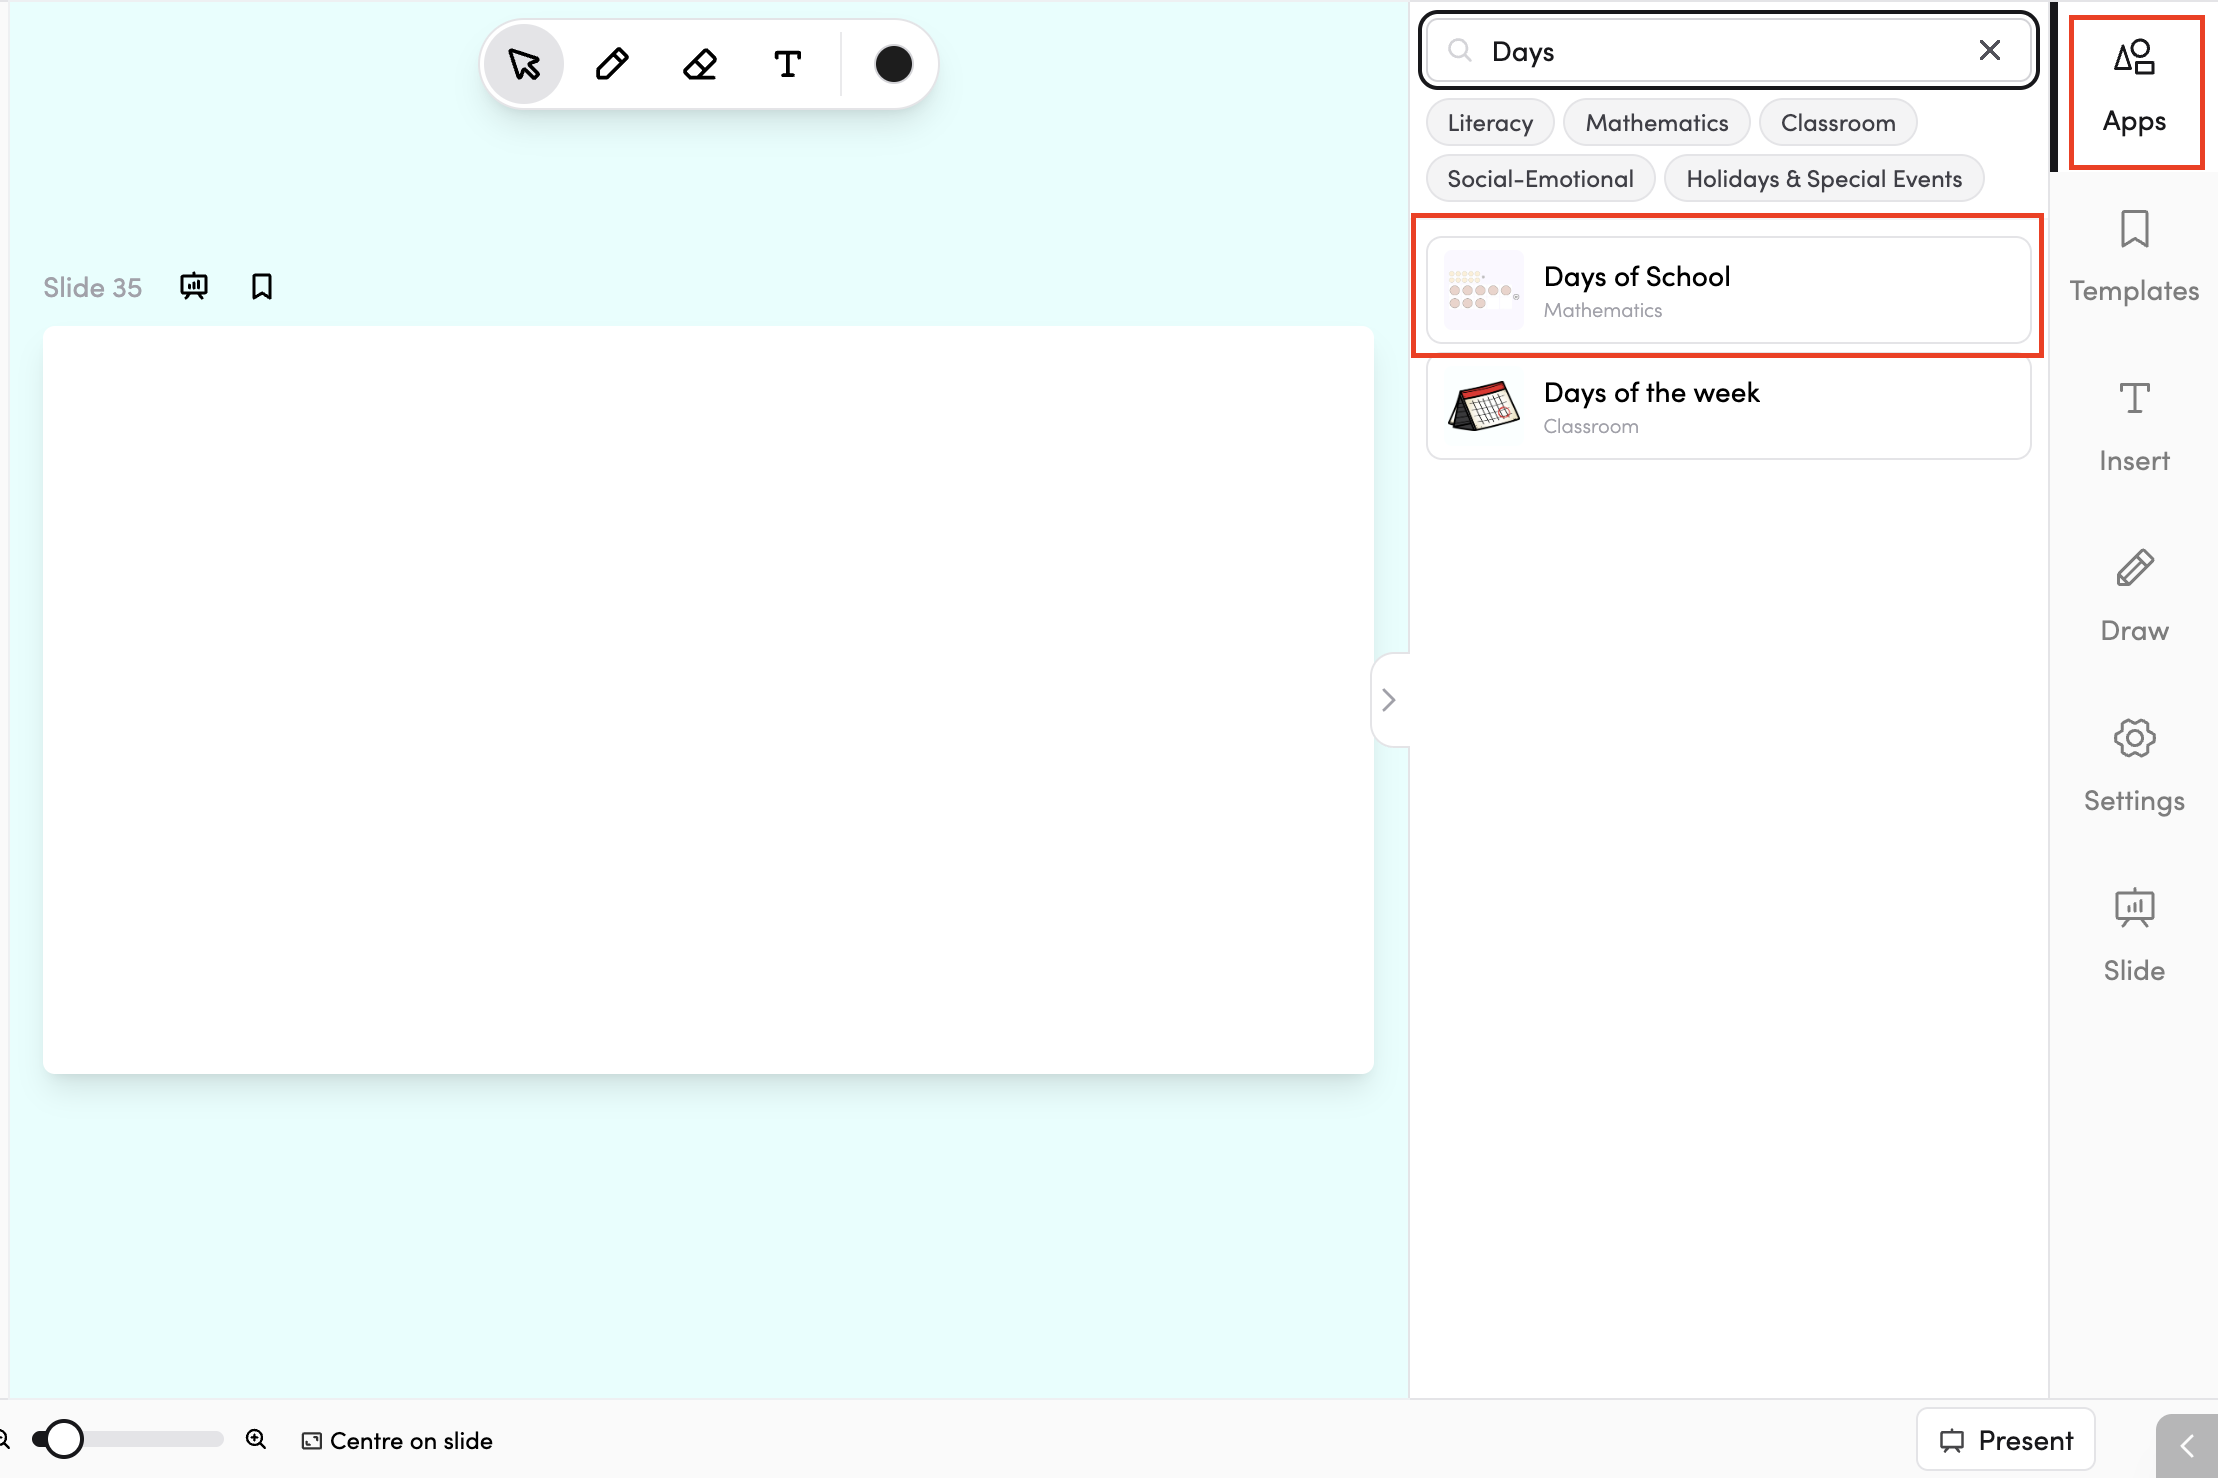Open the black colour picker
Viewport: 2218px width, 1478px height.
[893, 64]
